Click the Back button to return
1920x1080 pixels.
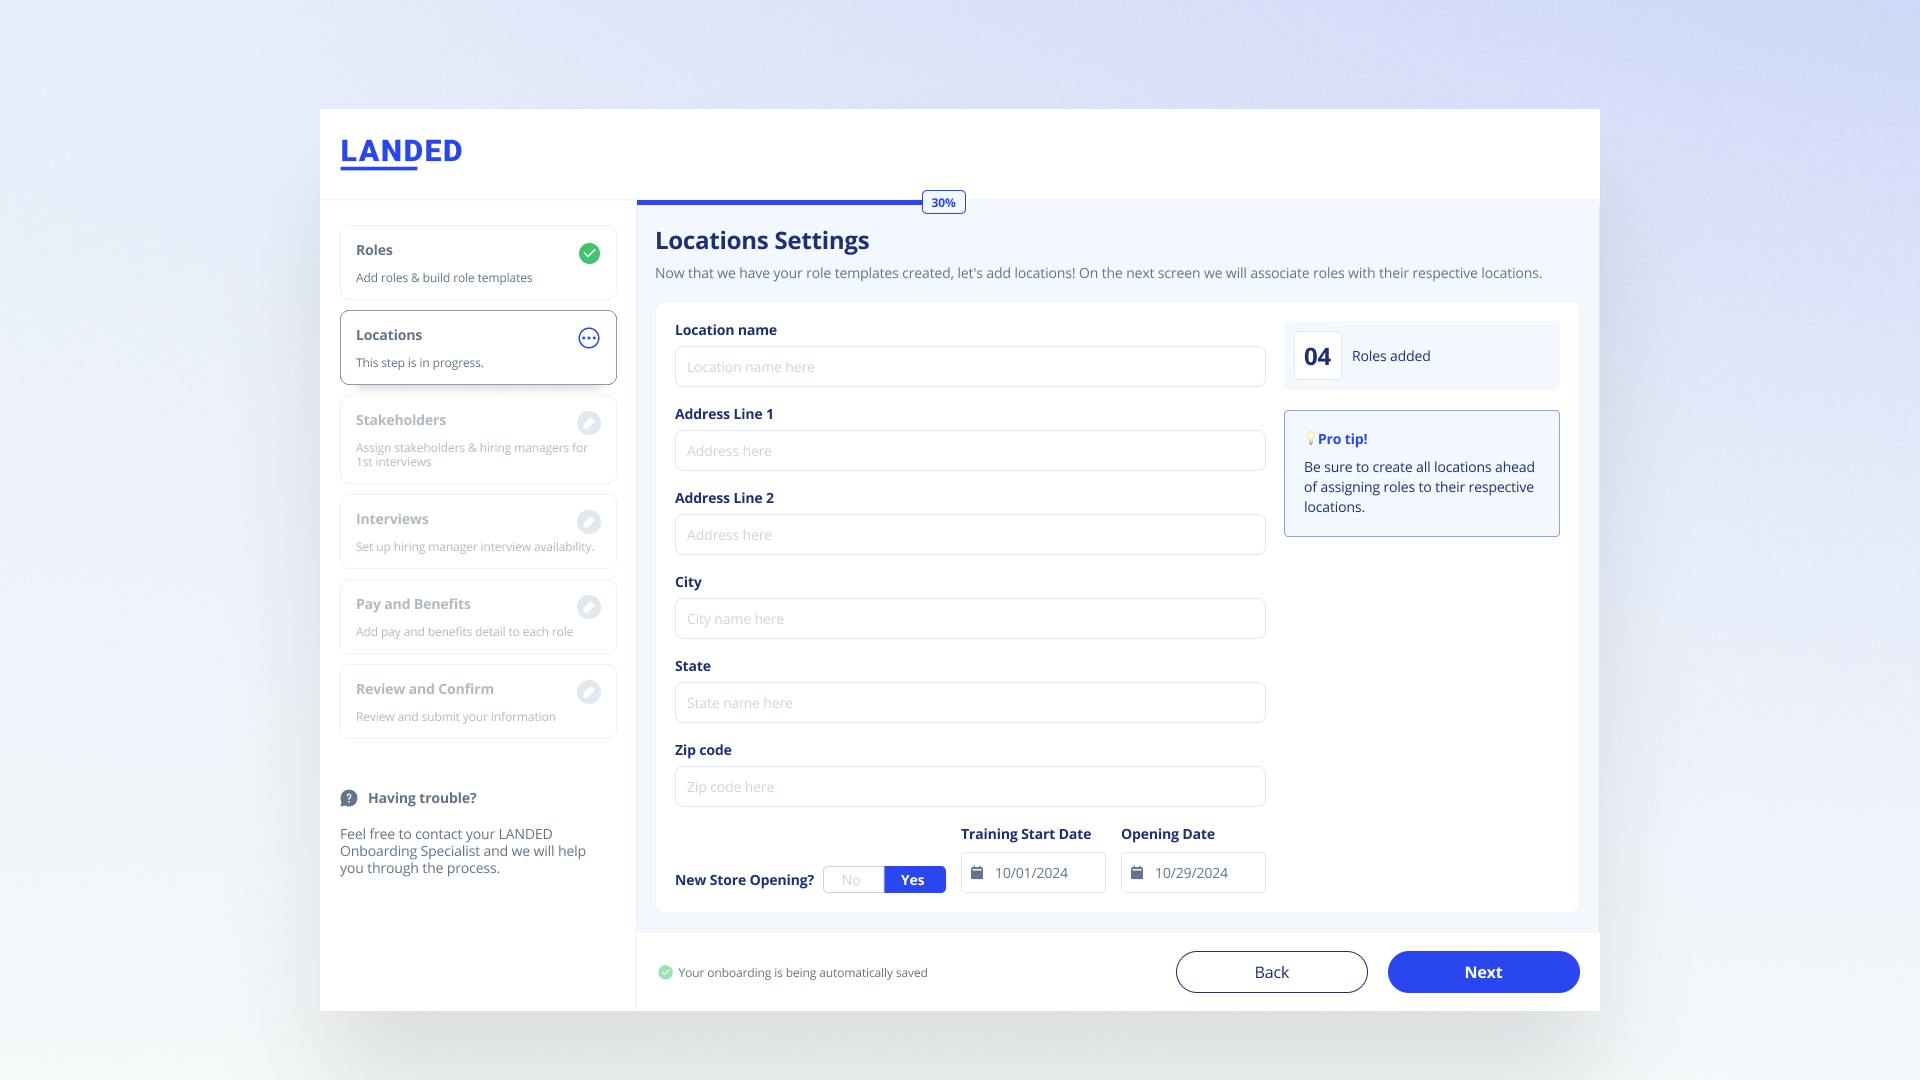click(1271, 972)
